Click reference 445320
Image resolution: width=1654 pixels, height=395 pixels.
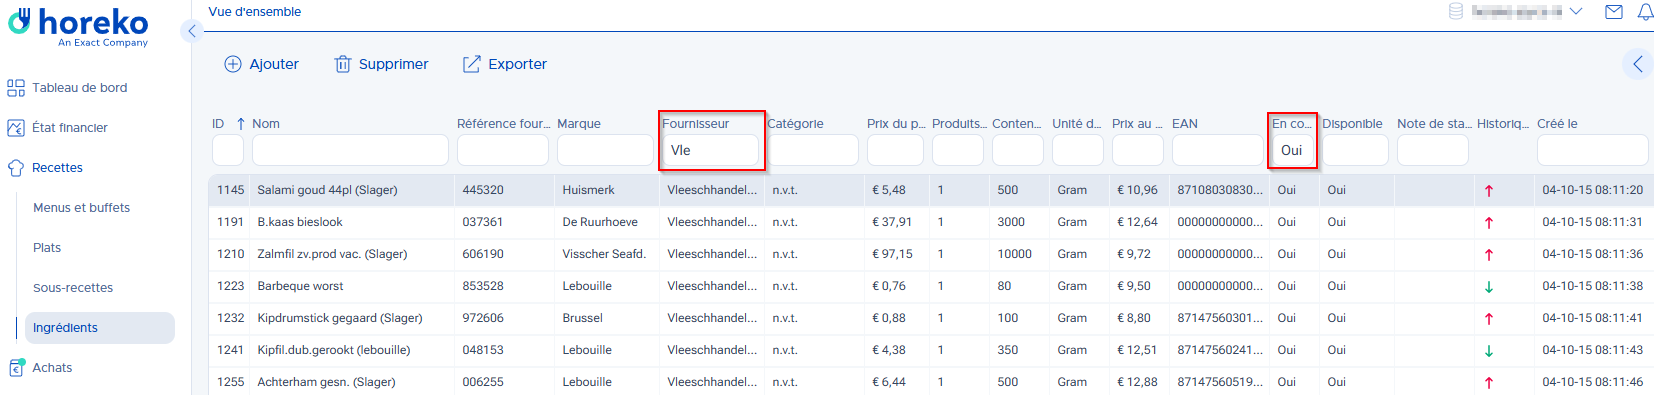click(x=483, y=190)
